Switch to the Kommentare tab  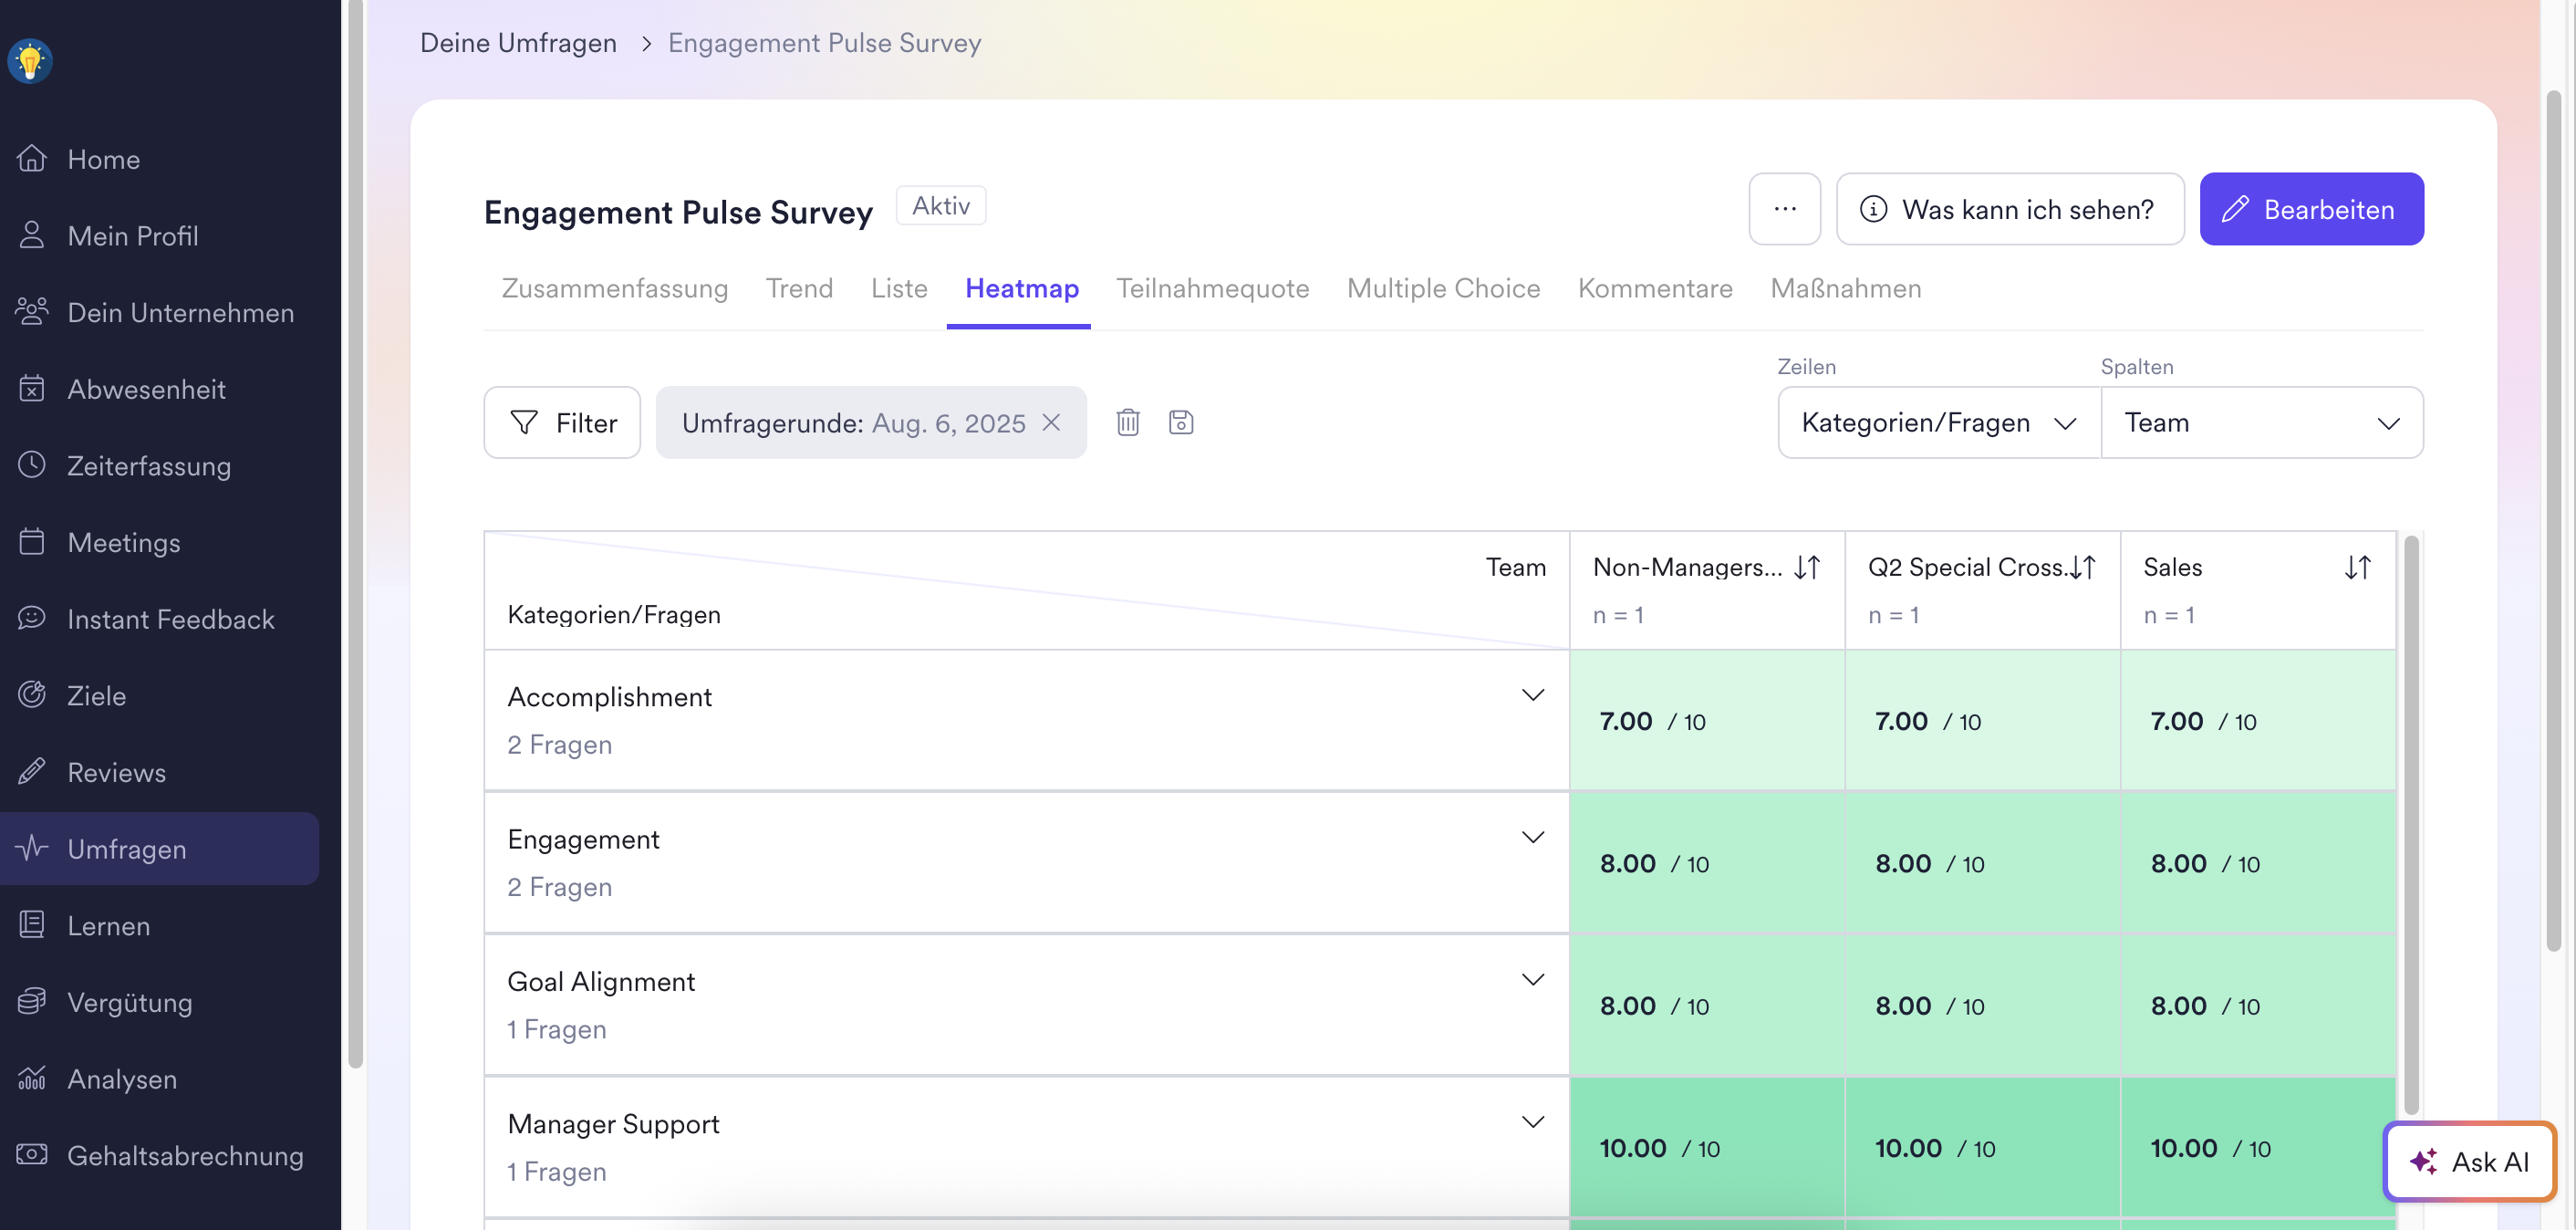click(1654, 288)
